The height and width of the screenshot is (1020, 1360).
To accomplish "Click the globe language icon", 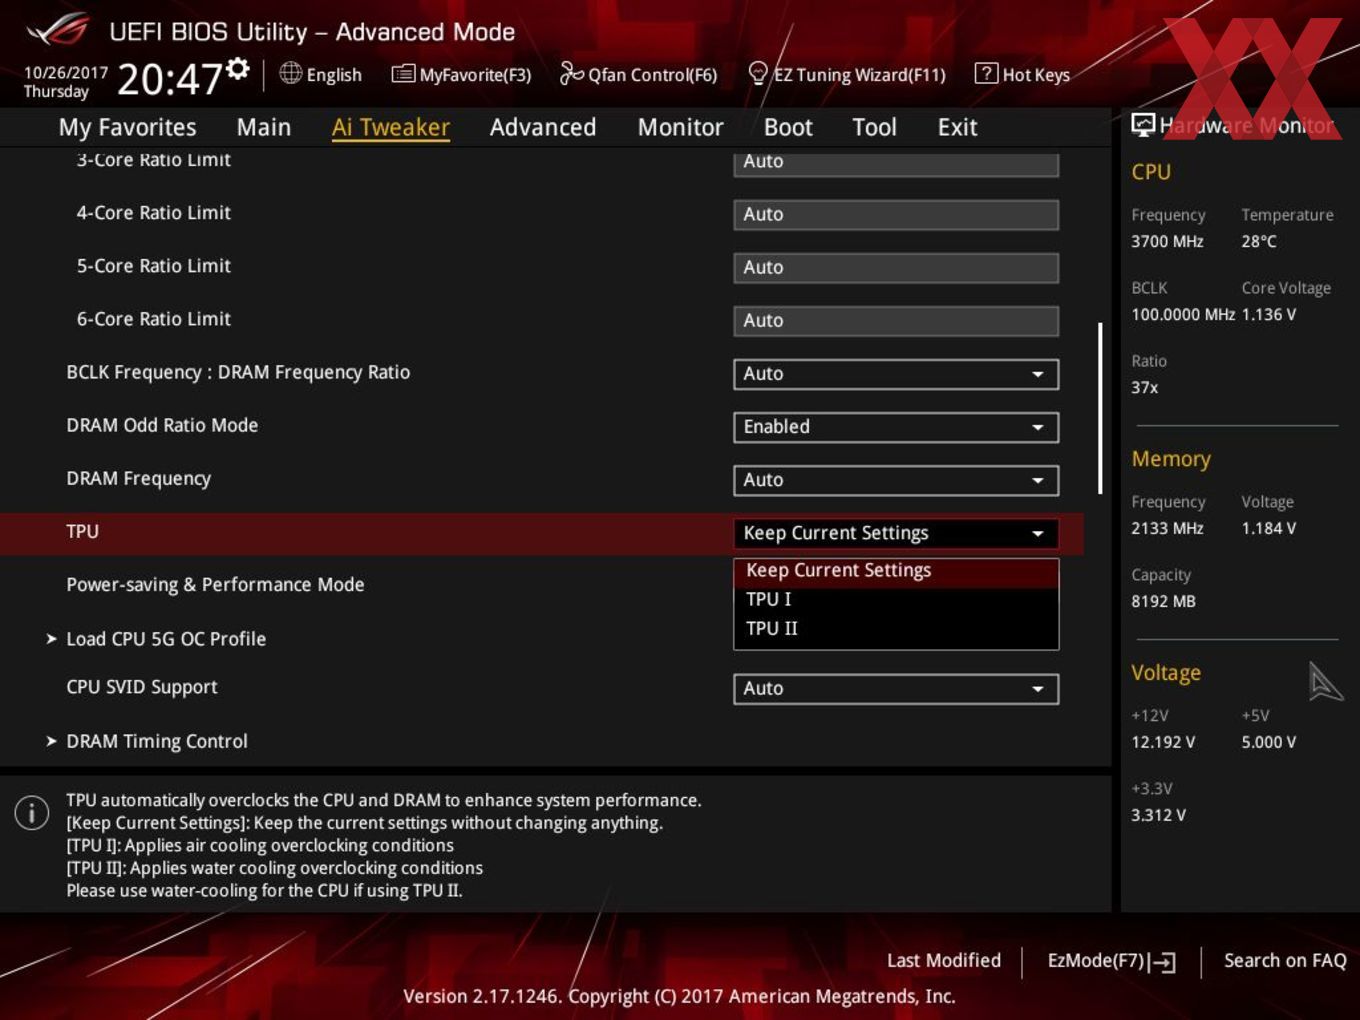I will coord(290,73).
